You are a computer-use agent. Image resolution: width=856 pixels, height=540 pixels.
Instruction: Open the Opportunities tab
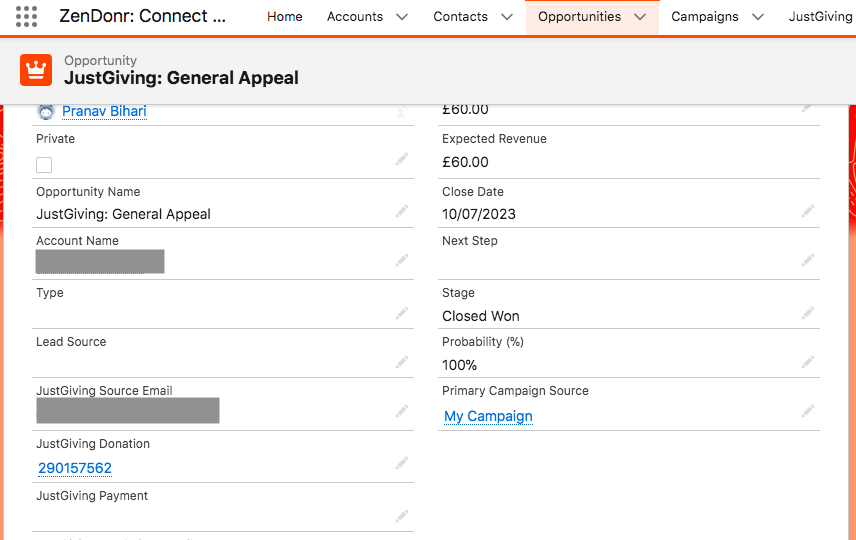coord(579,17)
